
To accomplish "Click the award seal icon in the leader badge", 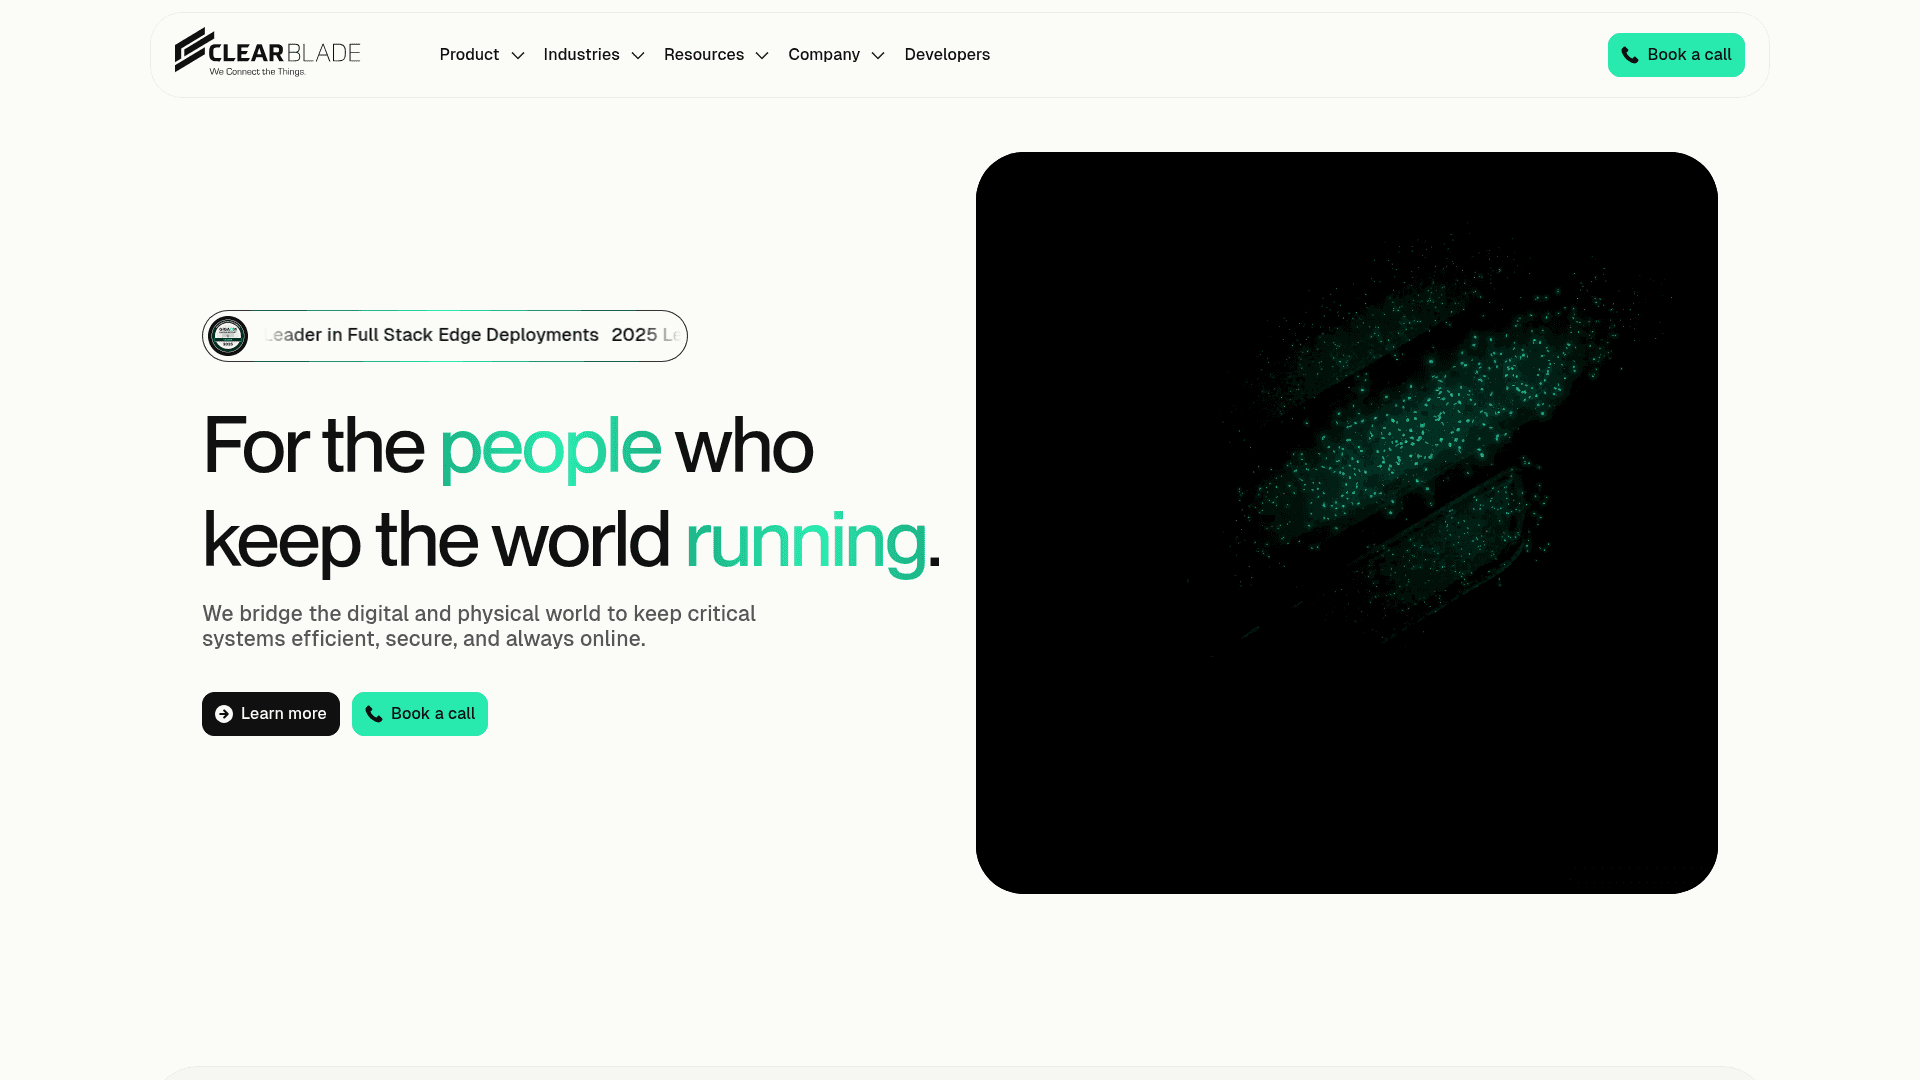I will point(228,336).
